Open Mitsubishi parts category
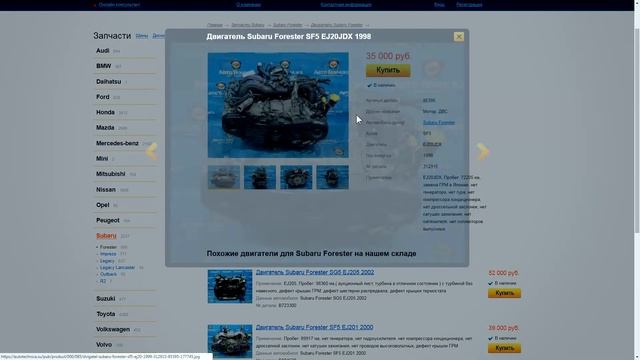The height and width of the screenshot is (360, 640). pyautogui.click(x=111, y=174)
